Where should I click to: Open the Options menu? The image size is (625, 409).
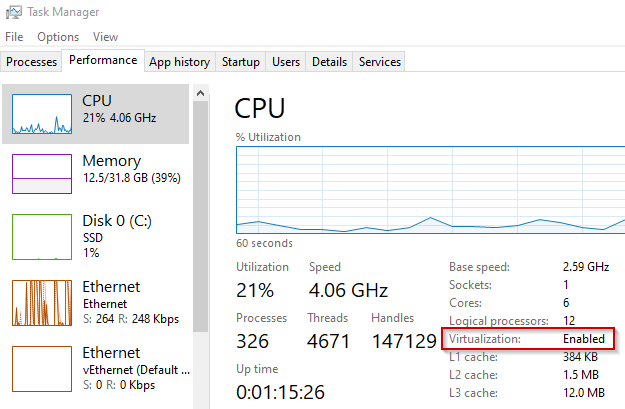(x=58, y=36)
